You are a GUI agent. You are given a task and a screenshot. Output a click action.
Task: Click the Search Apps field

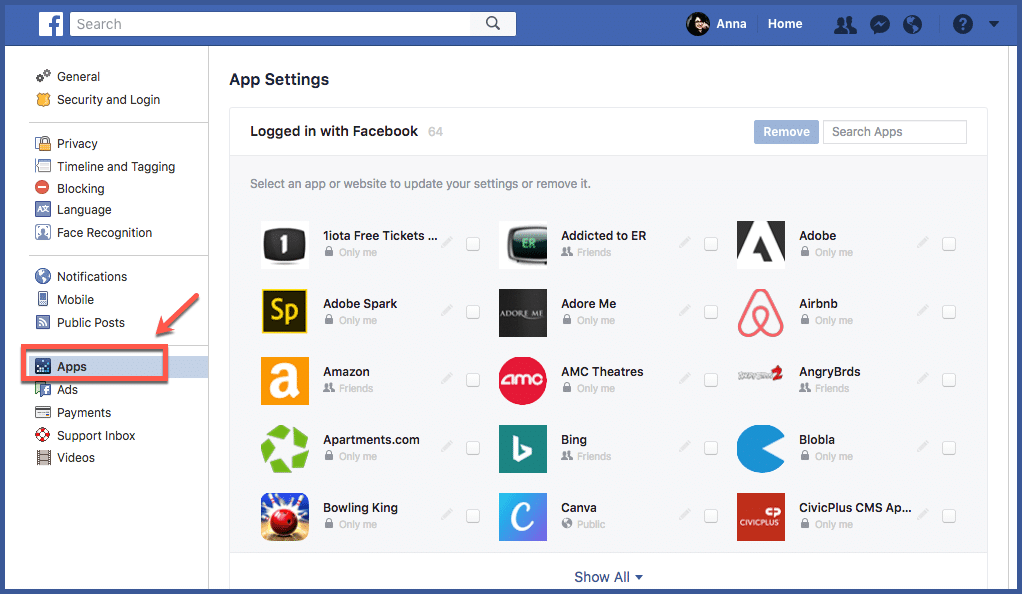click(895, 132)
